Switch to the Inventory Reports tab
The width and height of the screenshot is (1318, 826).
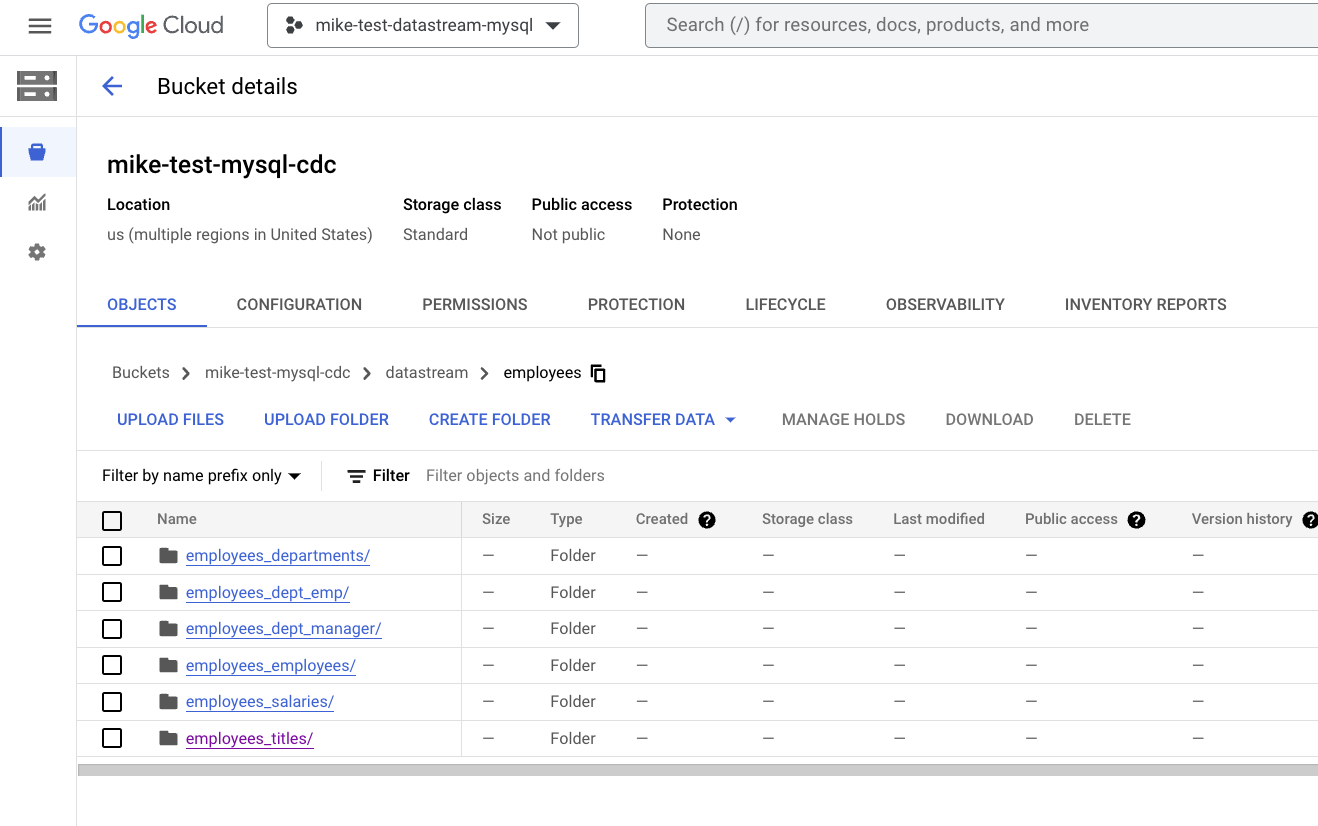pos(1146,305)
